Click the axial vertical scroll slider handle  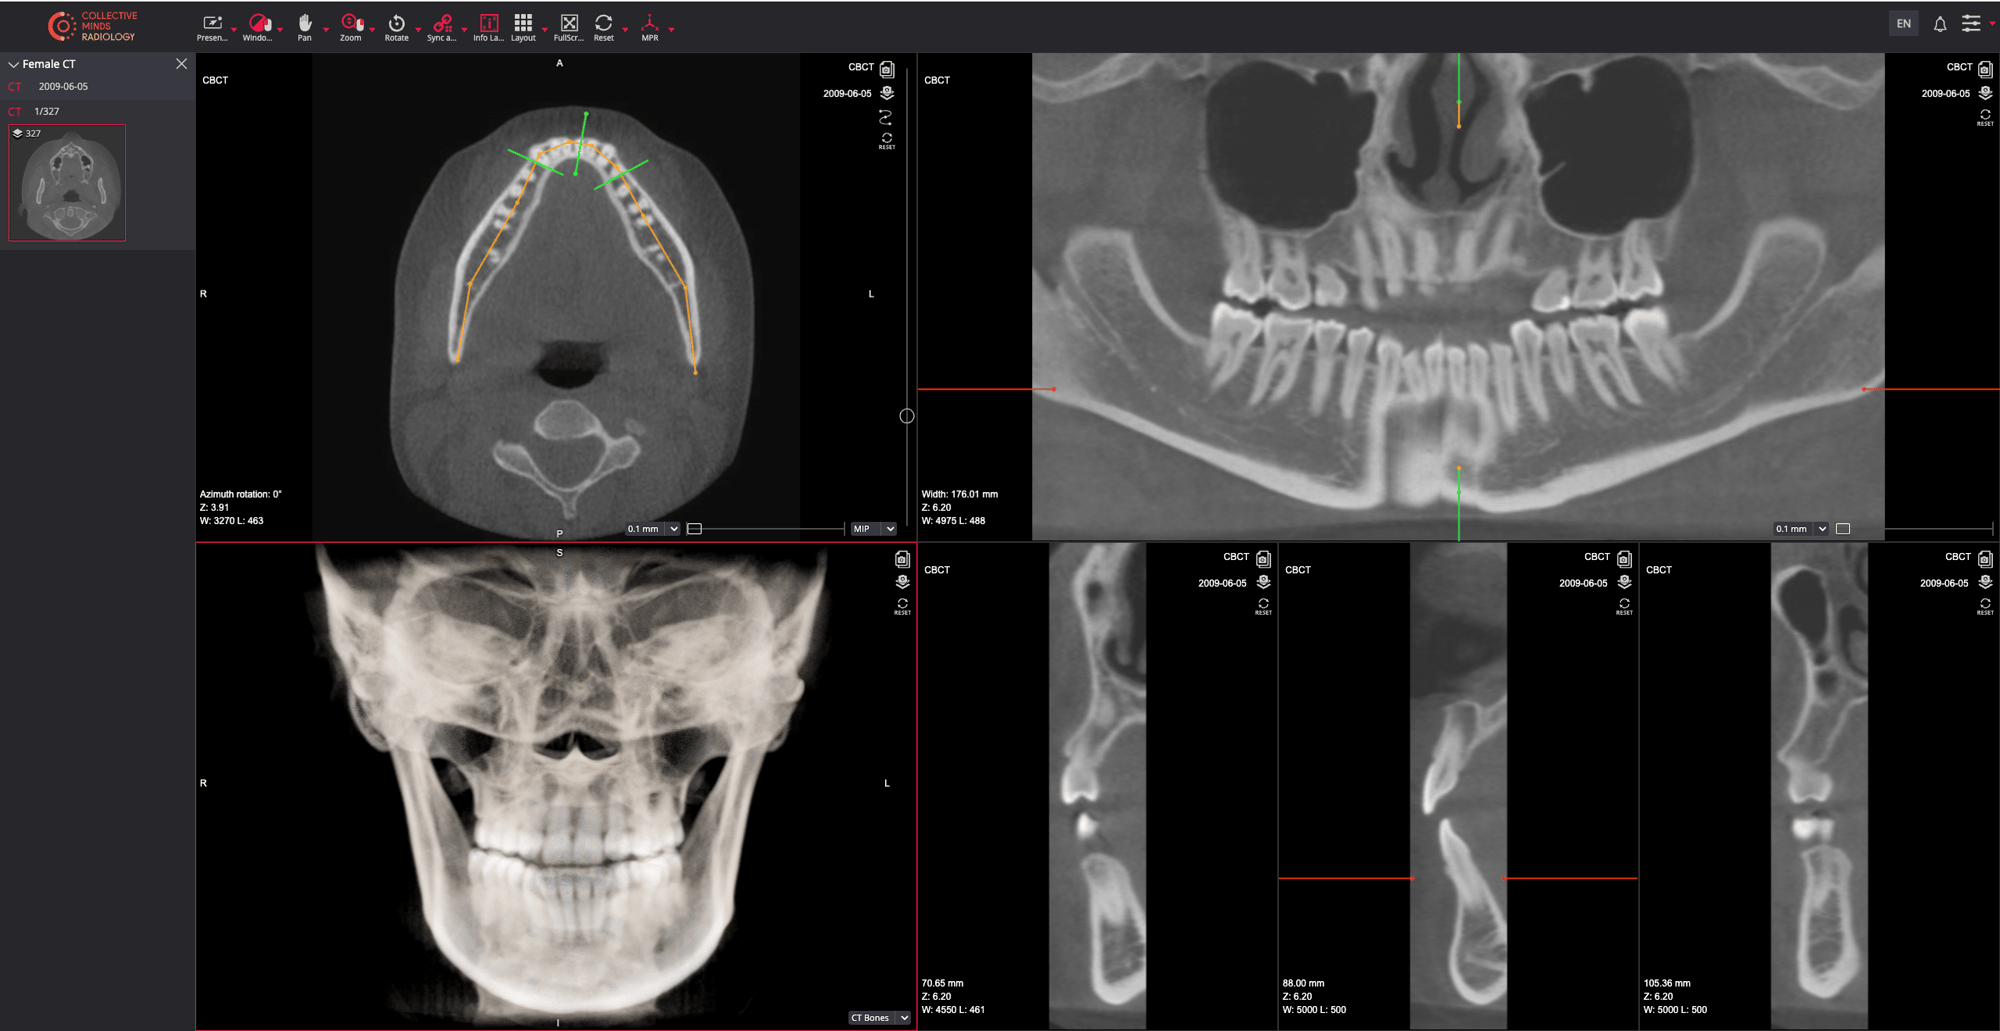[907, 416]
